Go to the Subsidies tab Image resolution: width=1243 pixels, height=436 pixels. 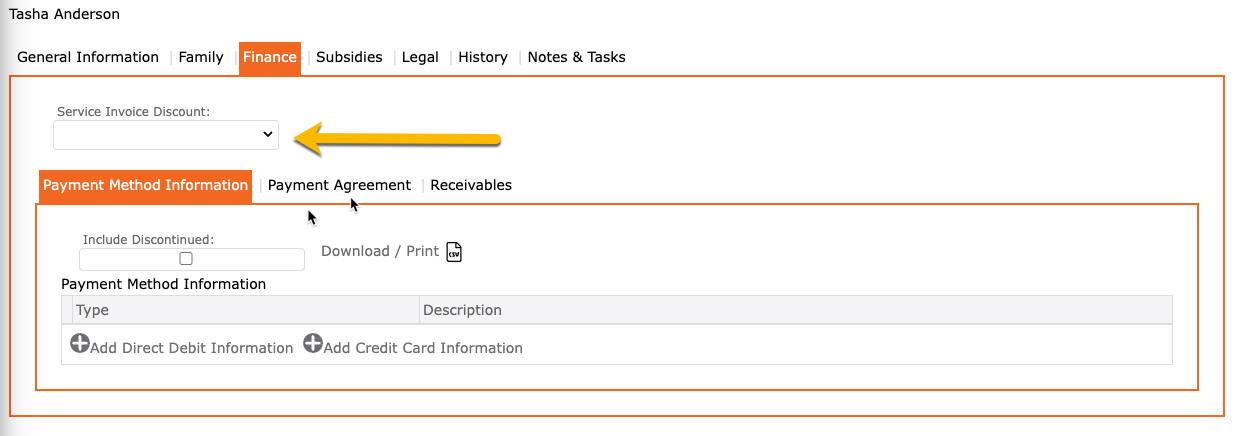coord(349,57)
